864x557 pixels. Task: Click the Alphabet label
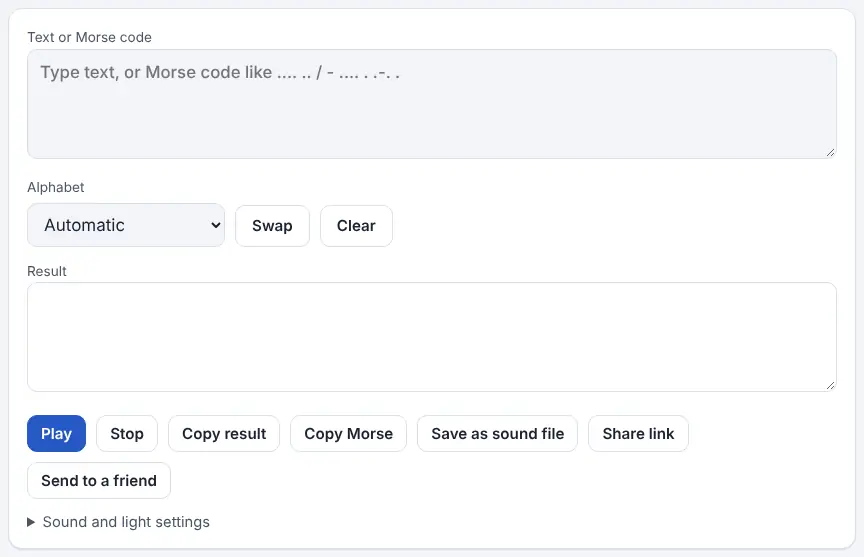56,187
